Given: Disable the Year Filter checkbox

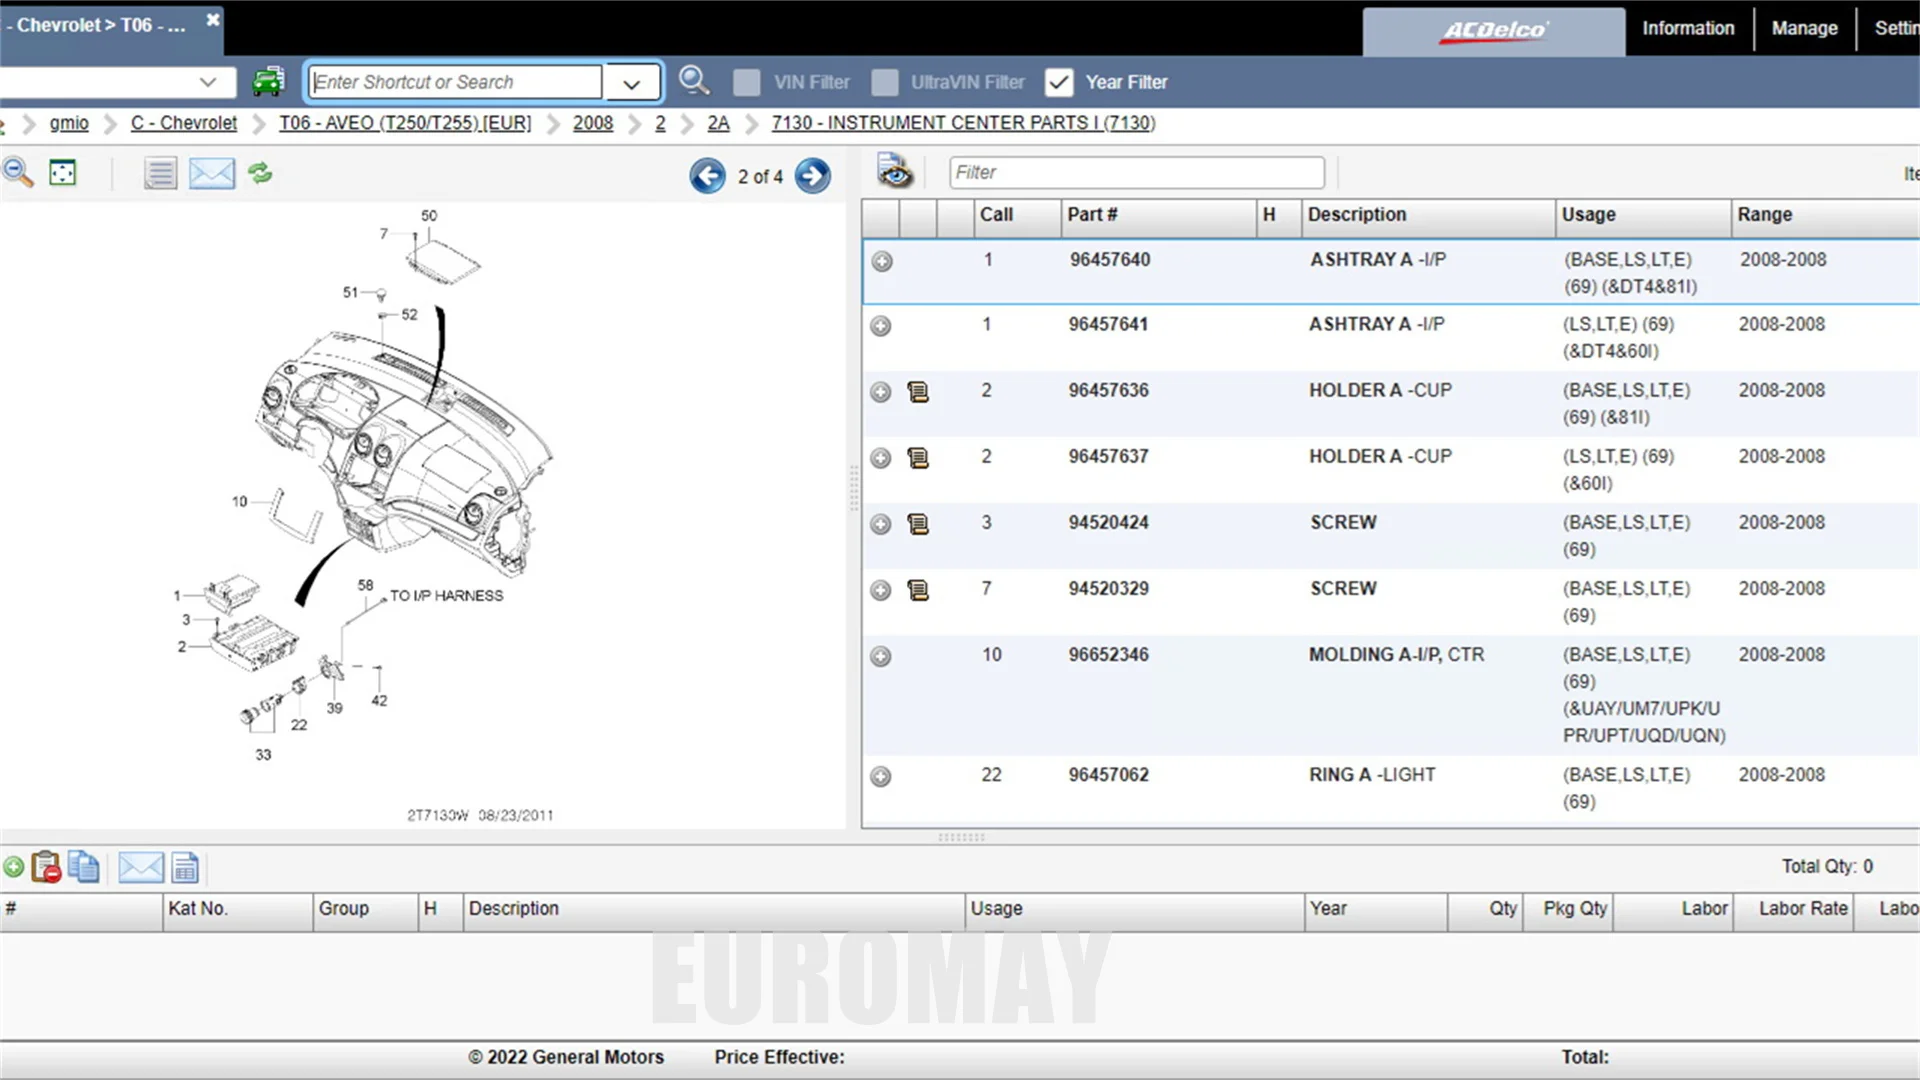Looking at the screenshot, I should coord(1059,82).
